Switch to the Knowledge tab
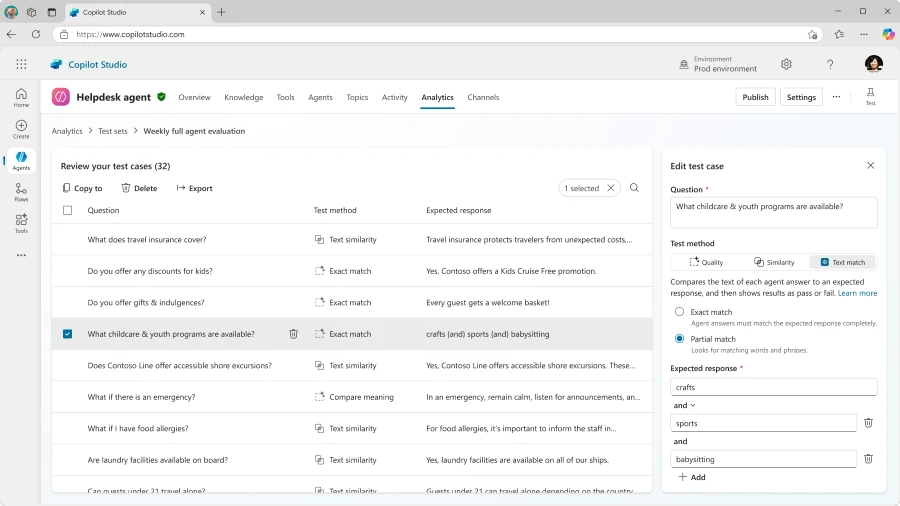Viewport: 900px width, 506px height. [243, 97]
